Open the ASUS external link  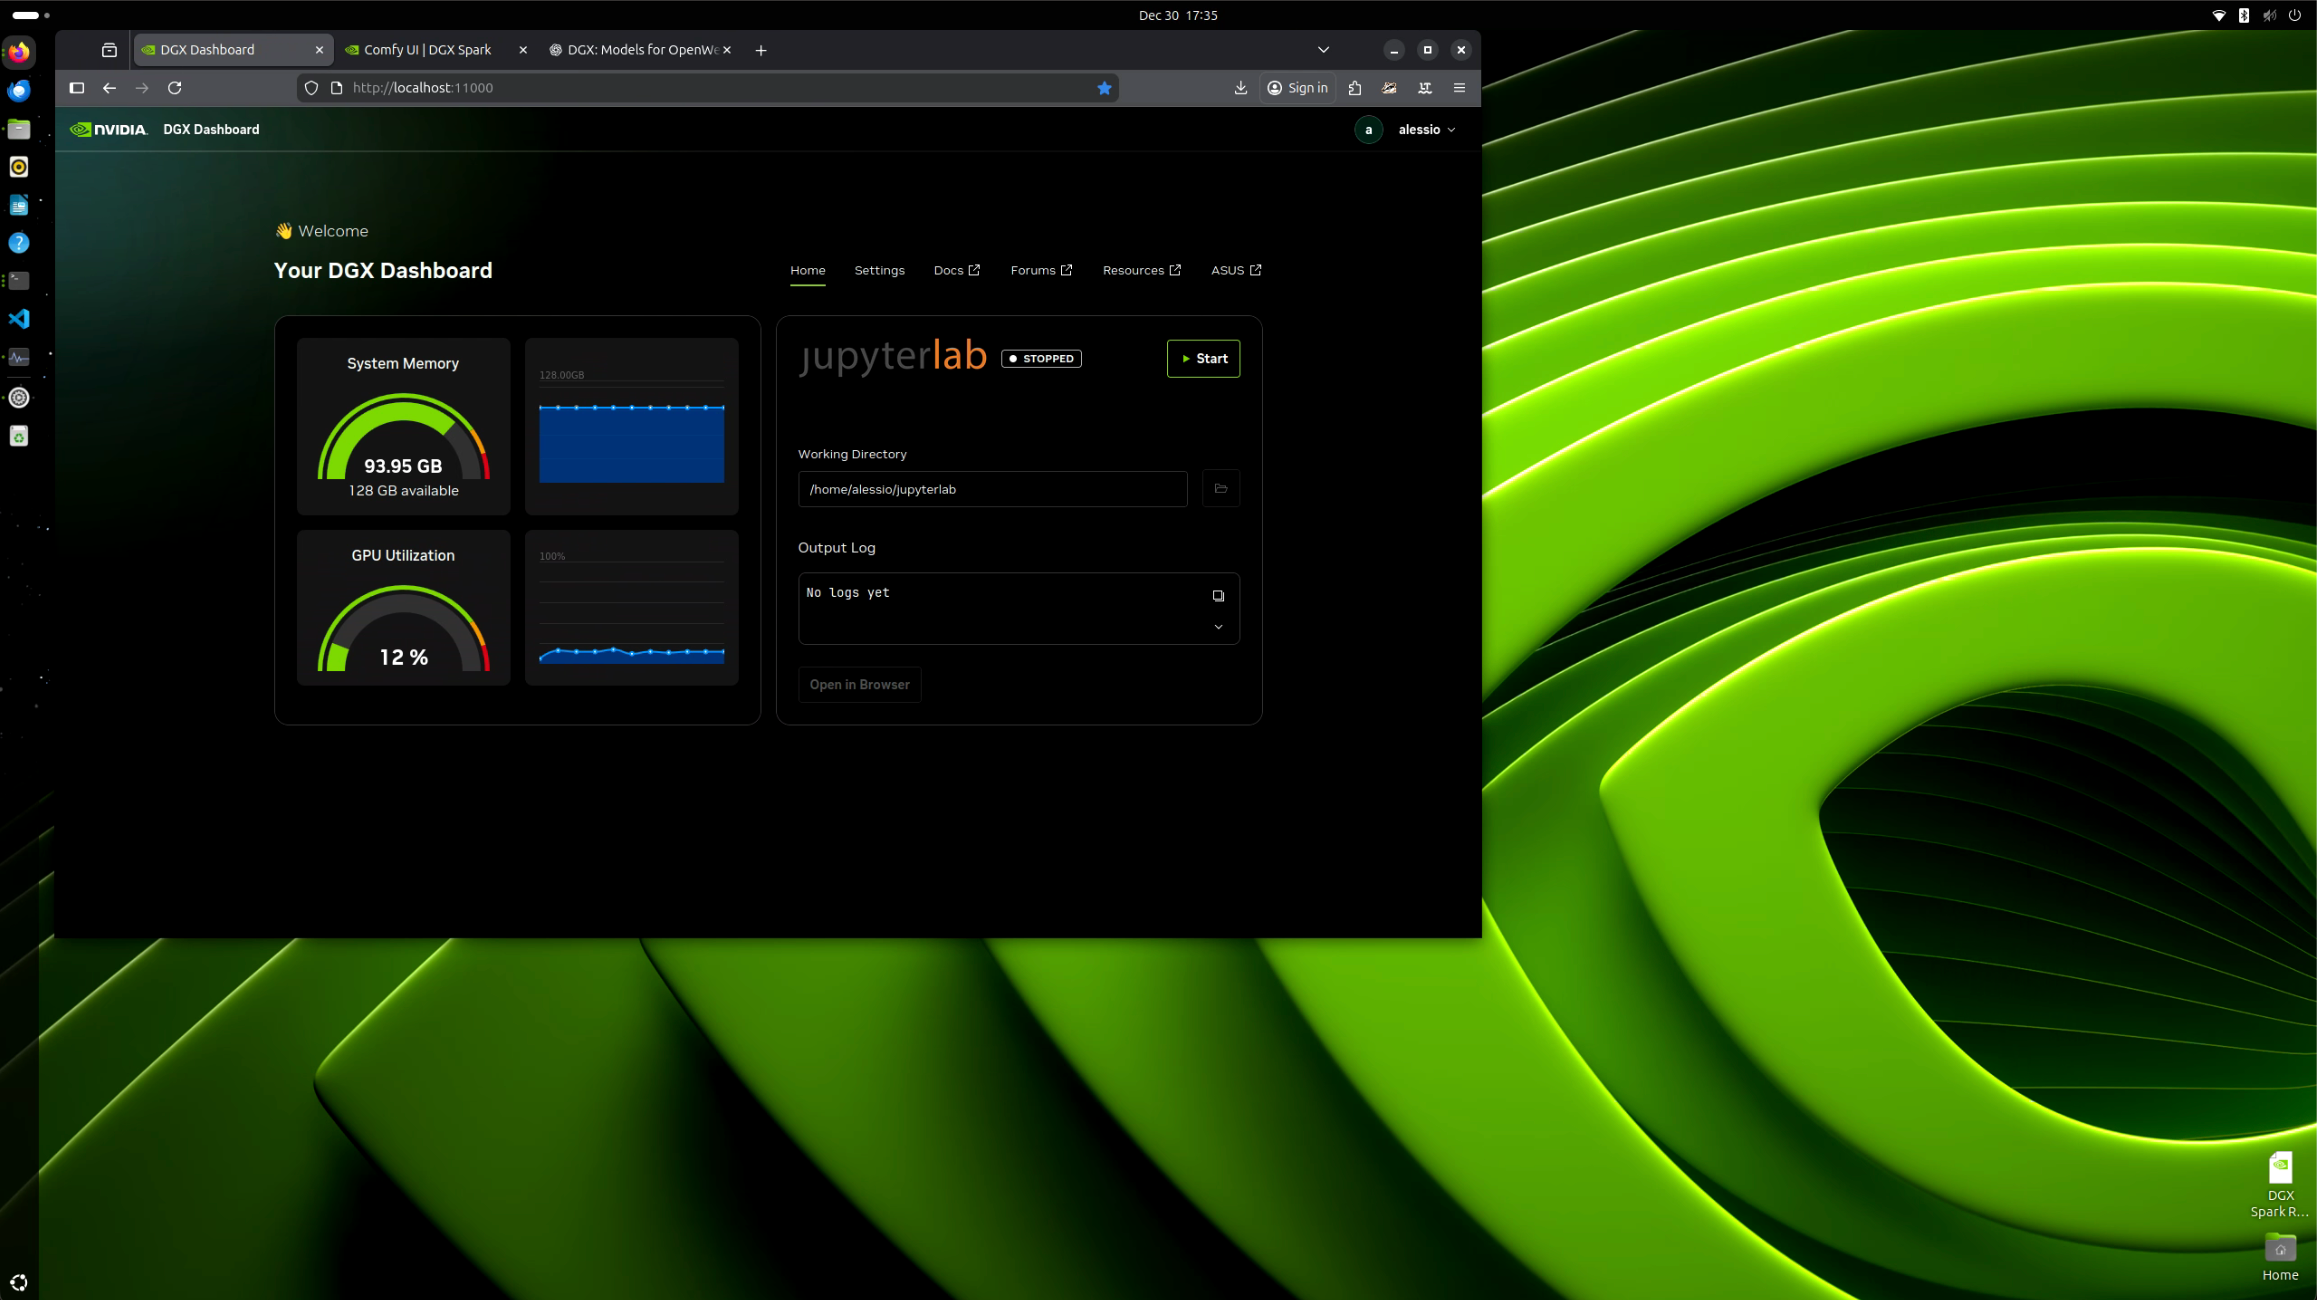[1236, 270]
